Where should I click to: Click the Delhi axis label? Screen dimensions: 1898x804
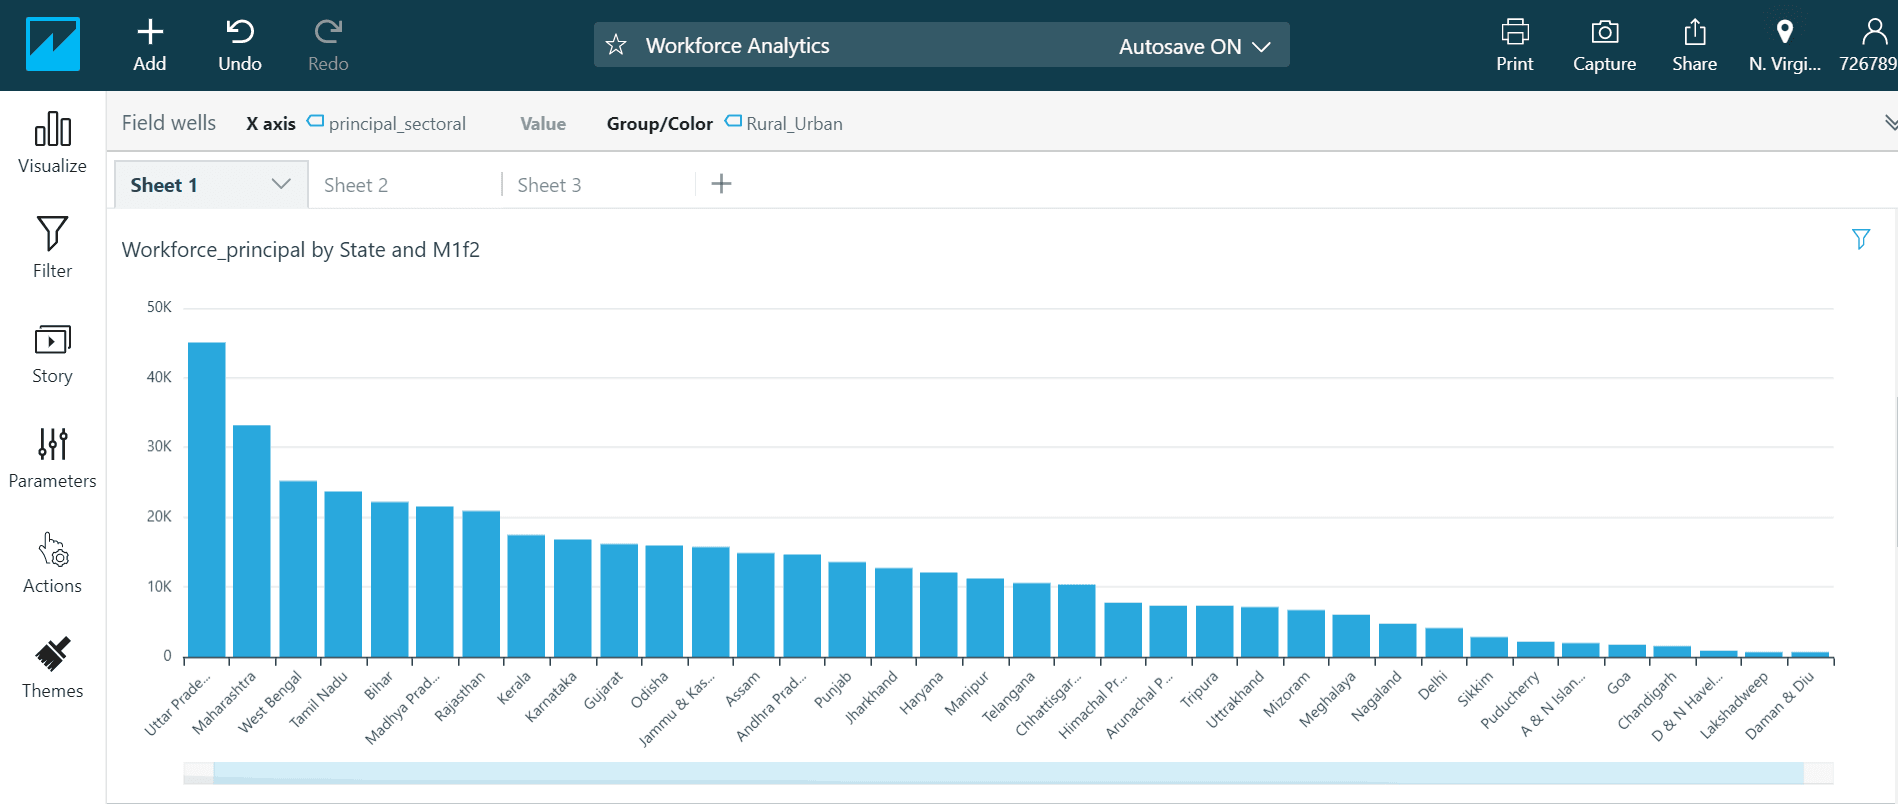tap(1432, 685)
